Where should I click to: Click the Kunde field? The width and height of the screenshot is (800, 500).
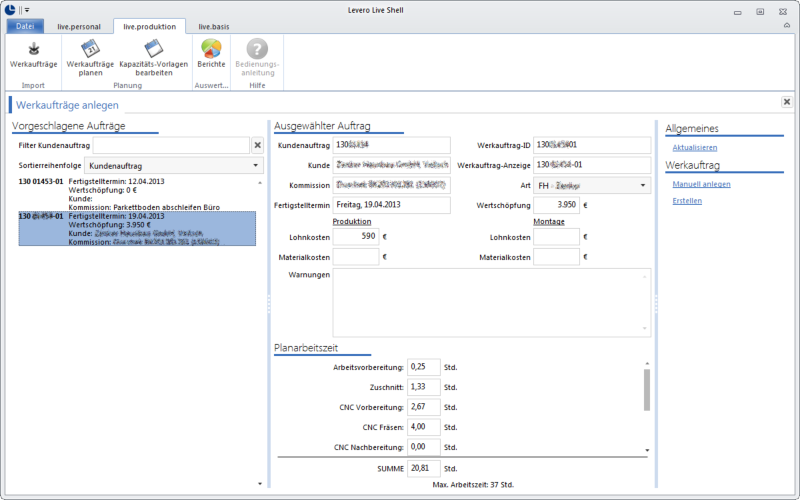click(391, 165)
